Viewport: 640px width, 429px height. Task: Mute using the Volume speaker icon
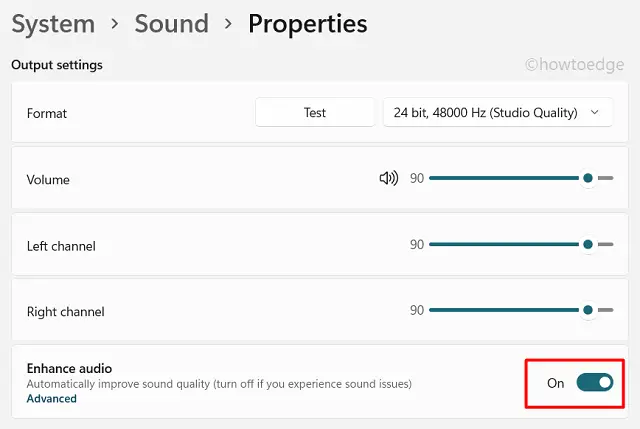(388, 178)
